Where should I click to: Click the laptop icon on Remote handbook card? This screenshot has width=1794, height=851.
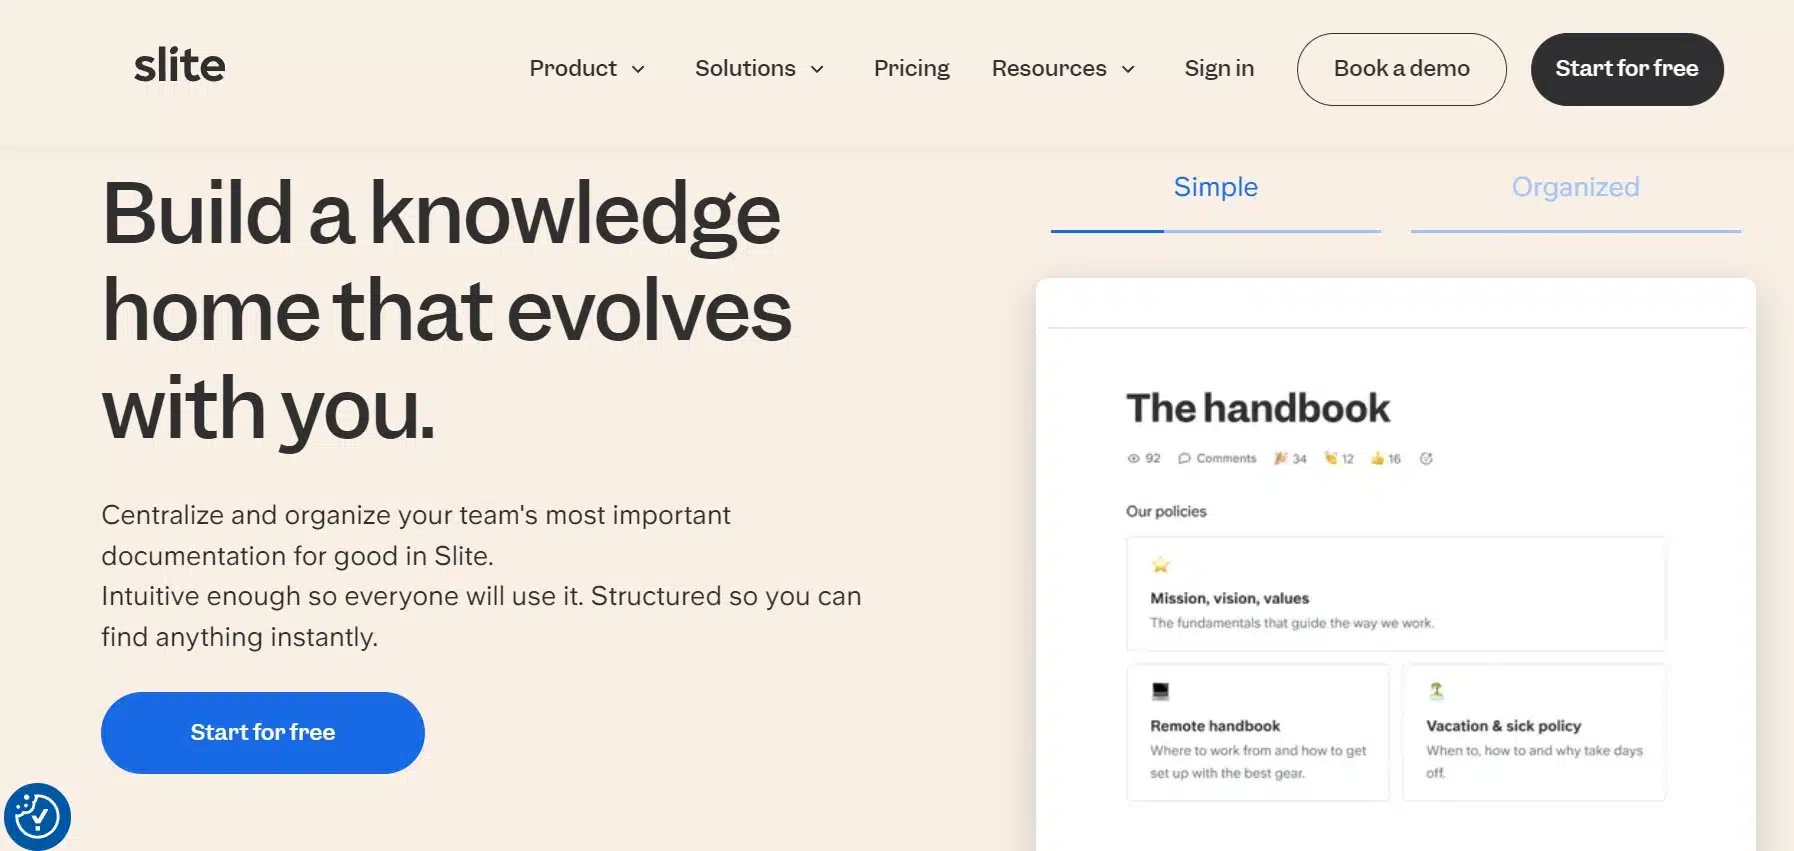pyautogui.click(x=1160, y=691)
